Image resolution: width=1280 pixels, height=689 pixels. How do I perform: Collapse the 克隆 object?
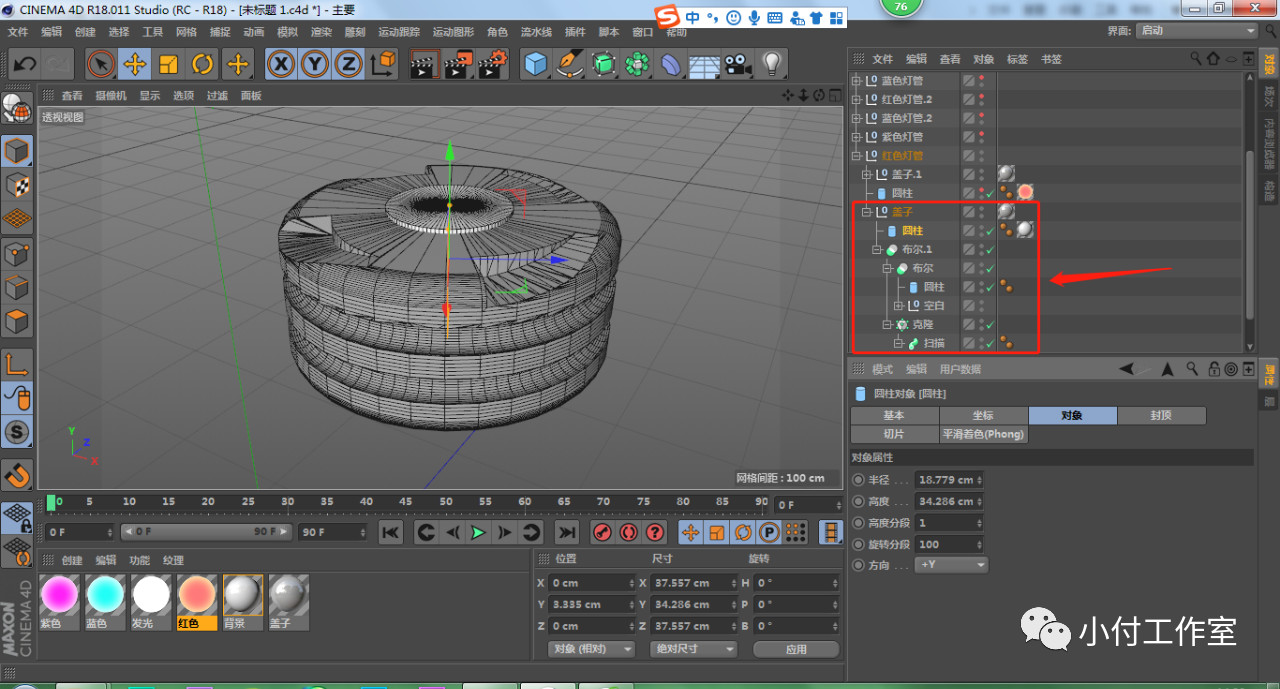point(887,325)
